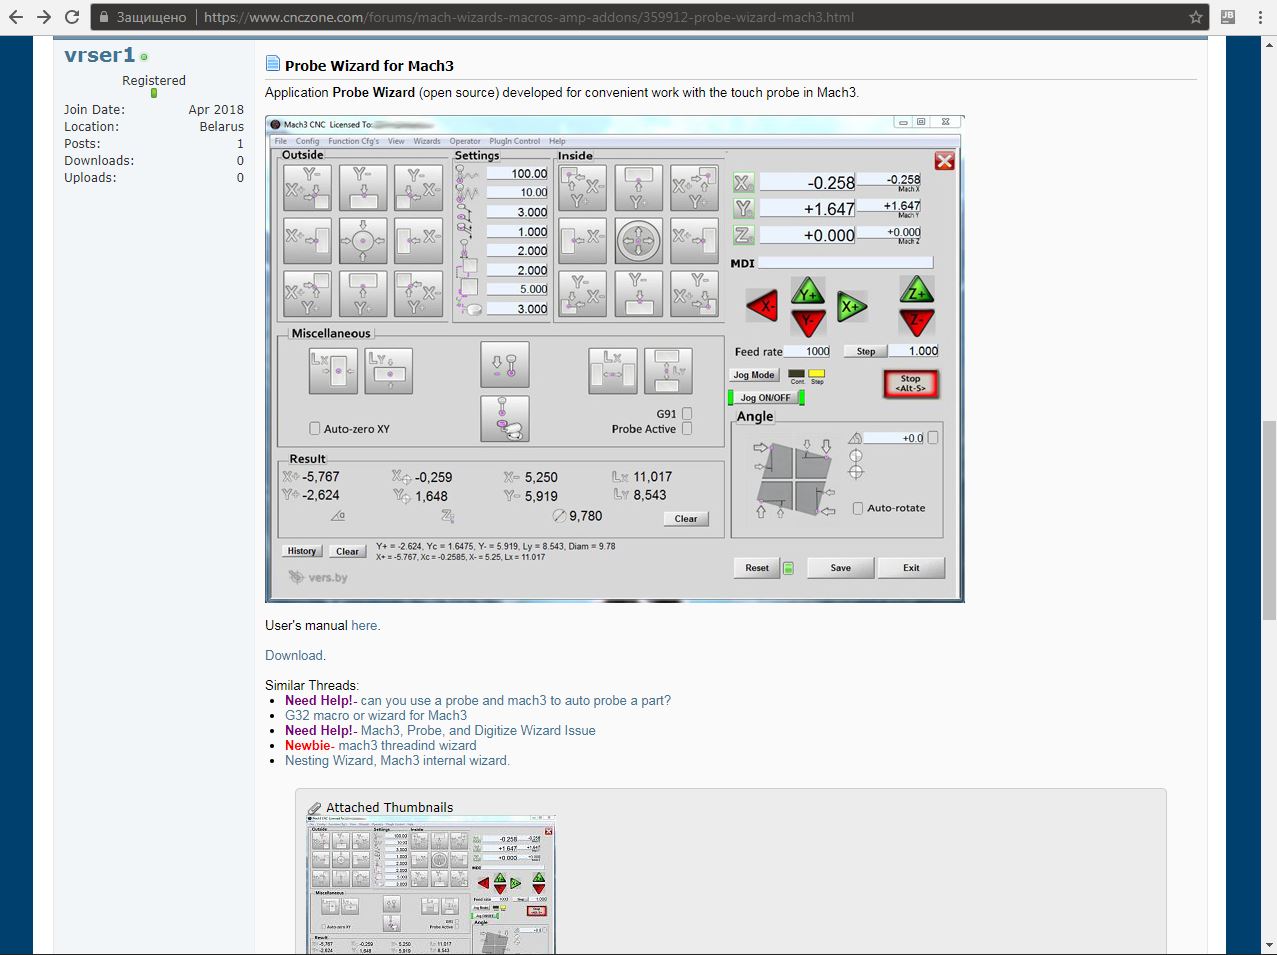1277x955 pixels.
Task: Click the Y axis zero icon
Action: click(743, 209)
